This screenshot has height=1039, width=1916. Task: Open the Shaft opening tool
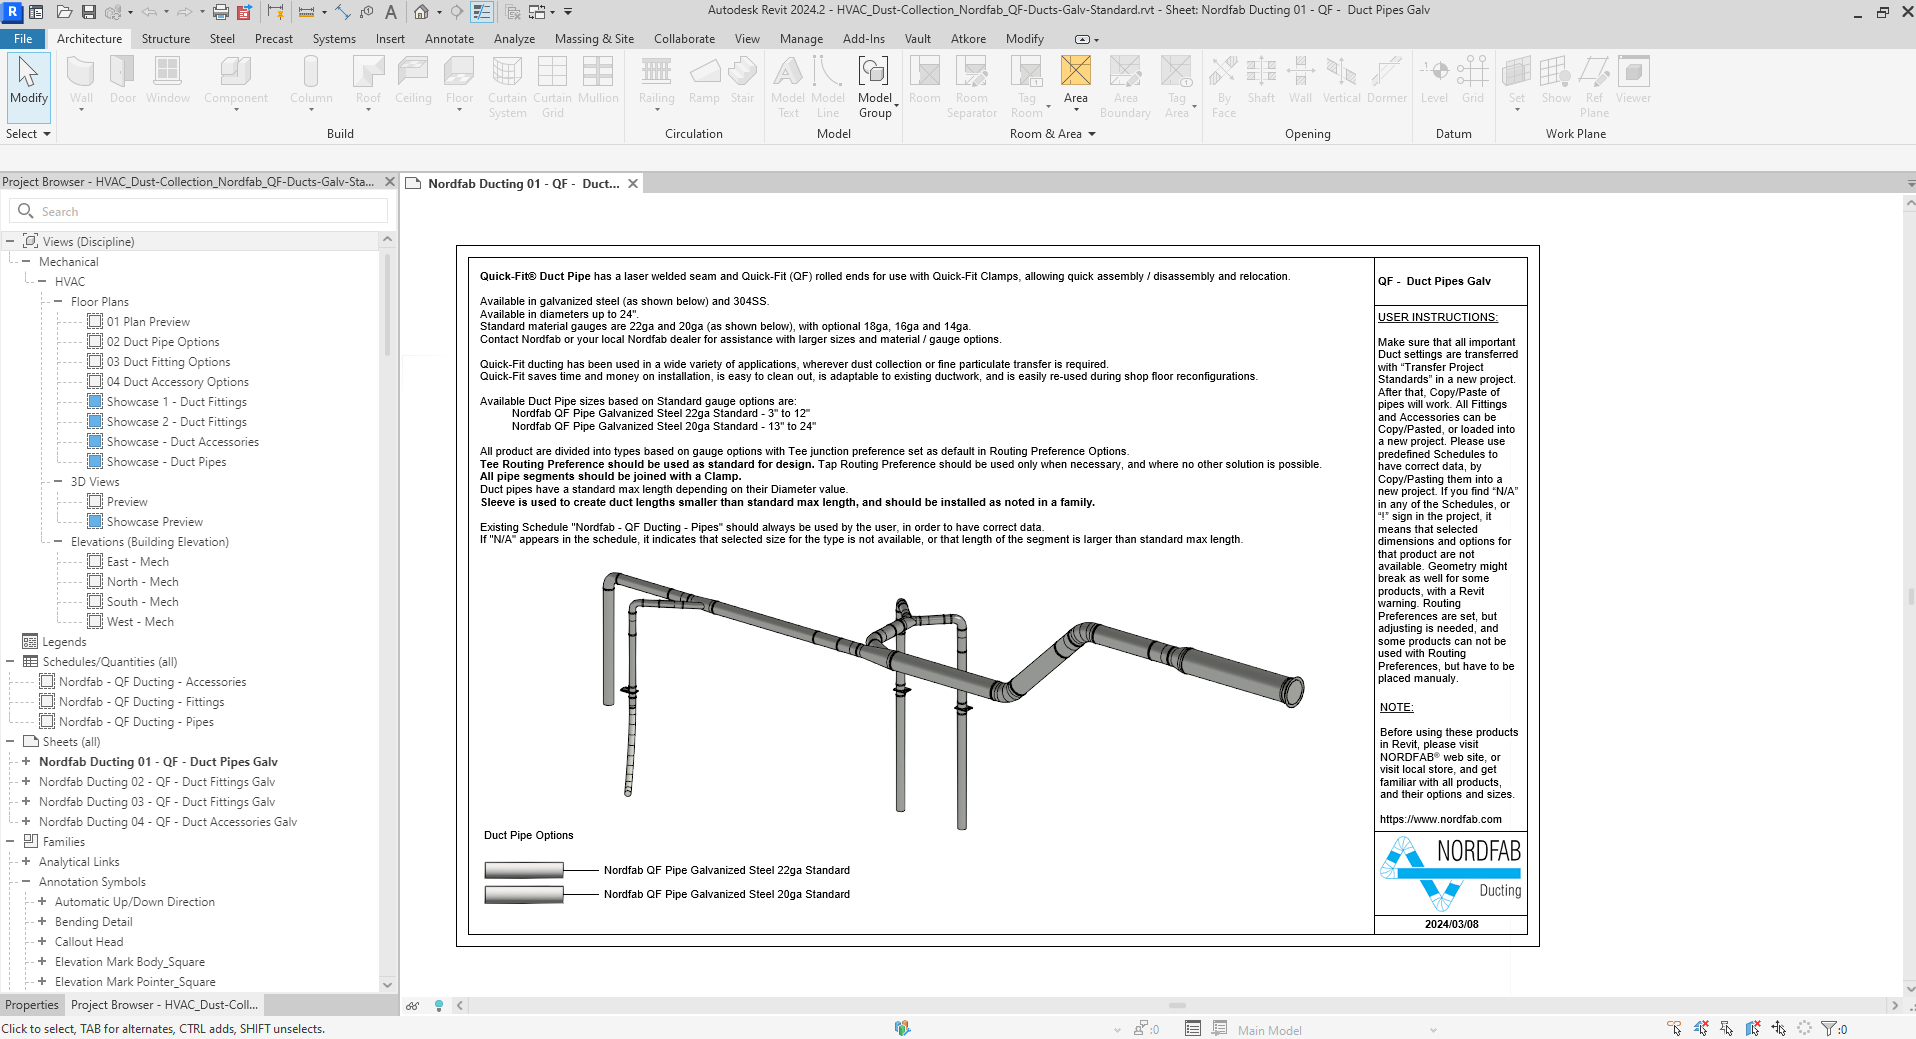(1262, 80)
